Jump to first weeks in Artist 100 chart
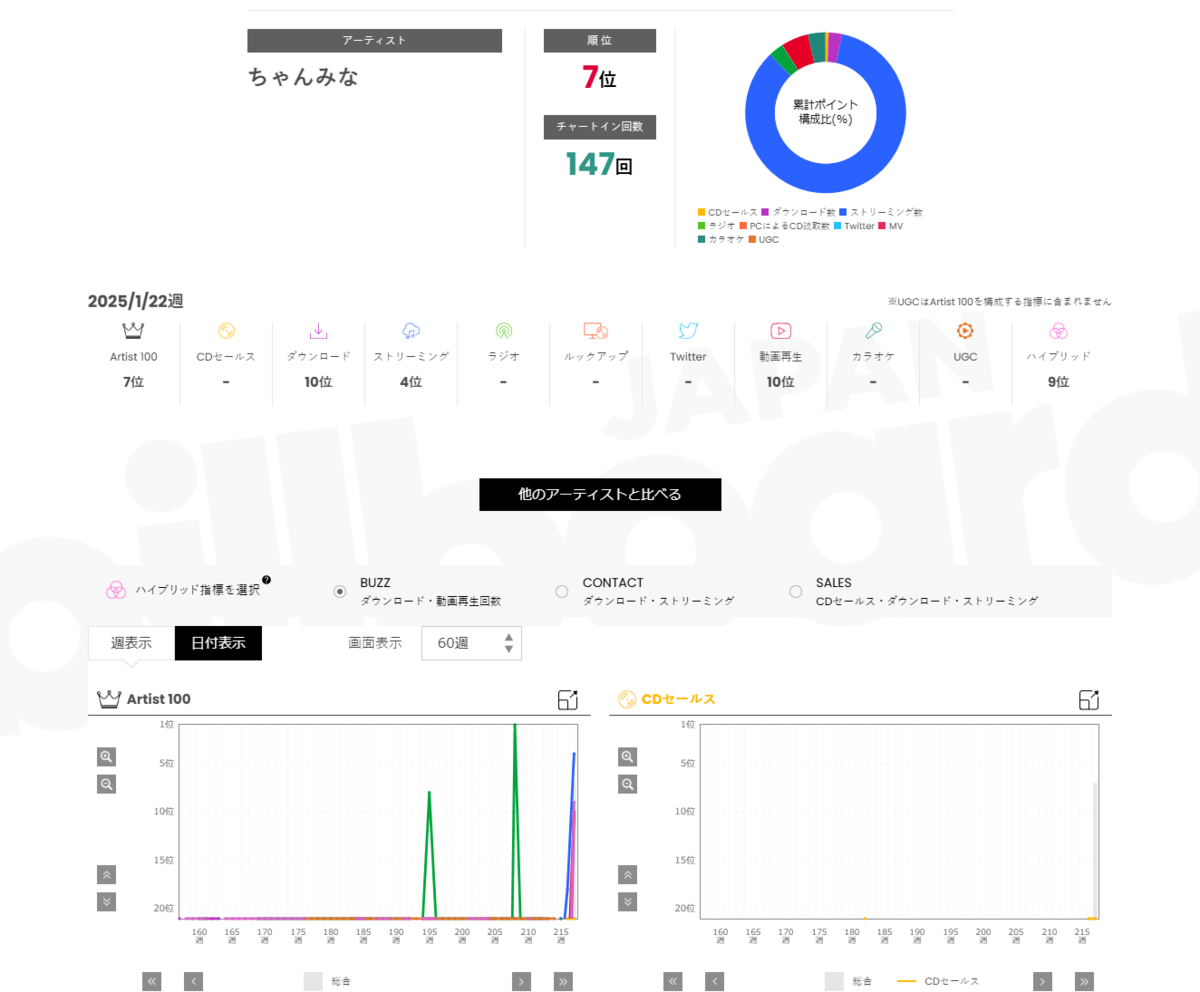The height and width of the screenshot is (992, 1200). tap(152, 981)
